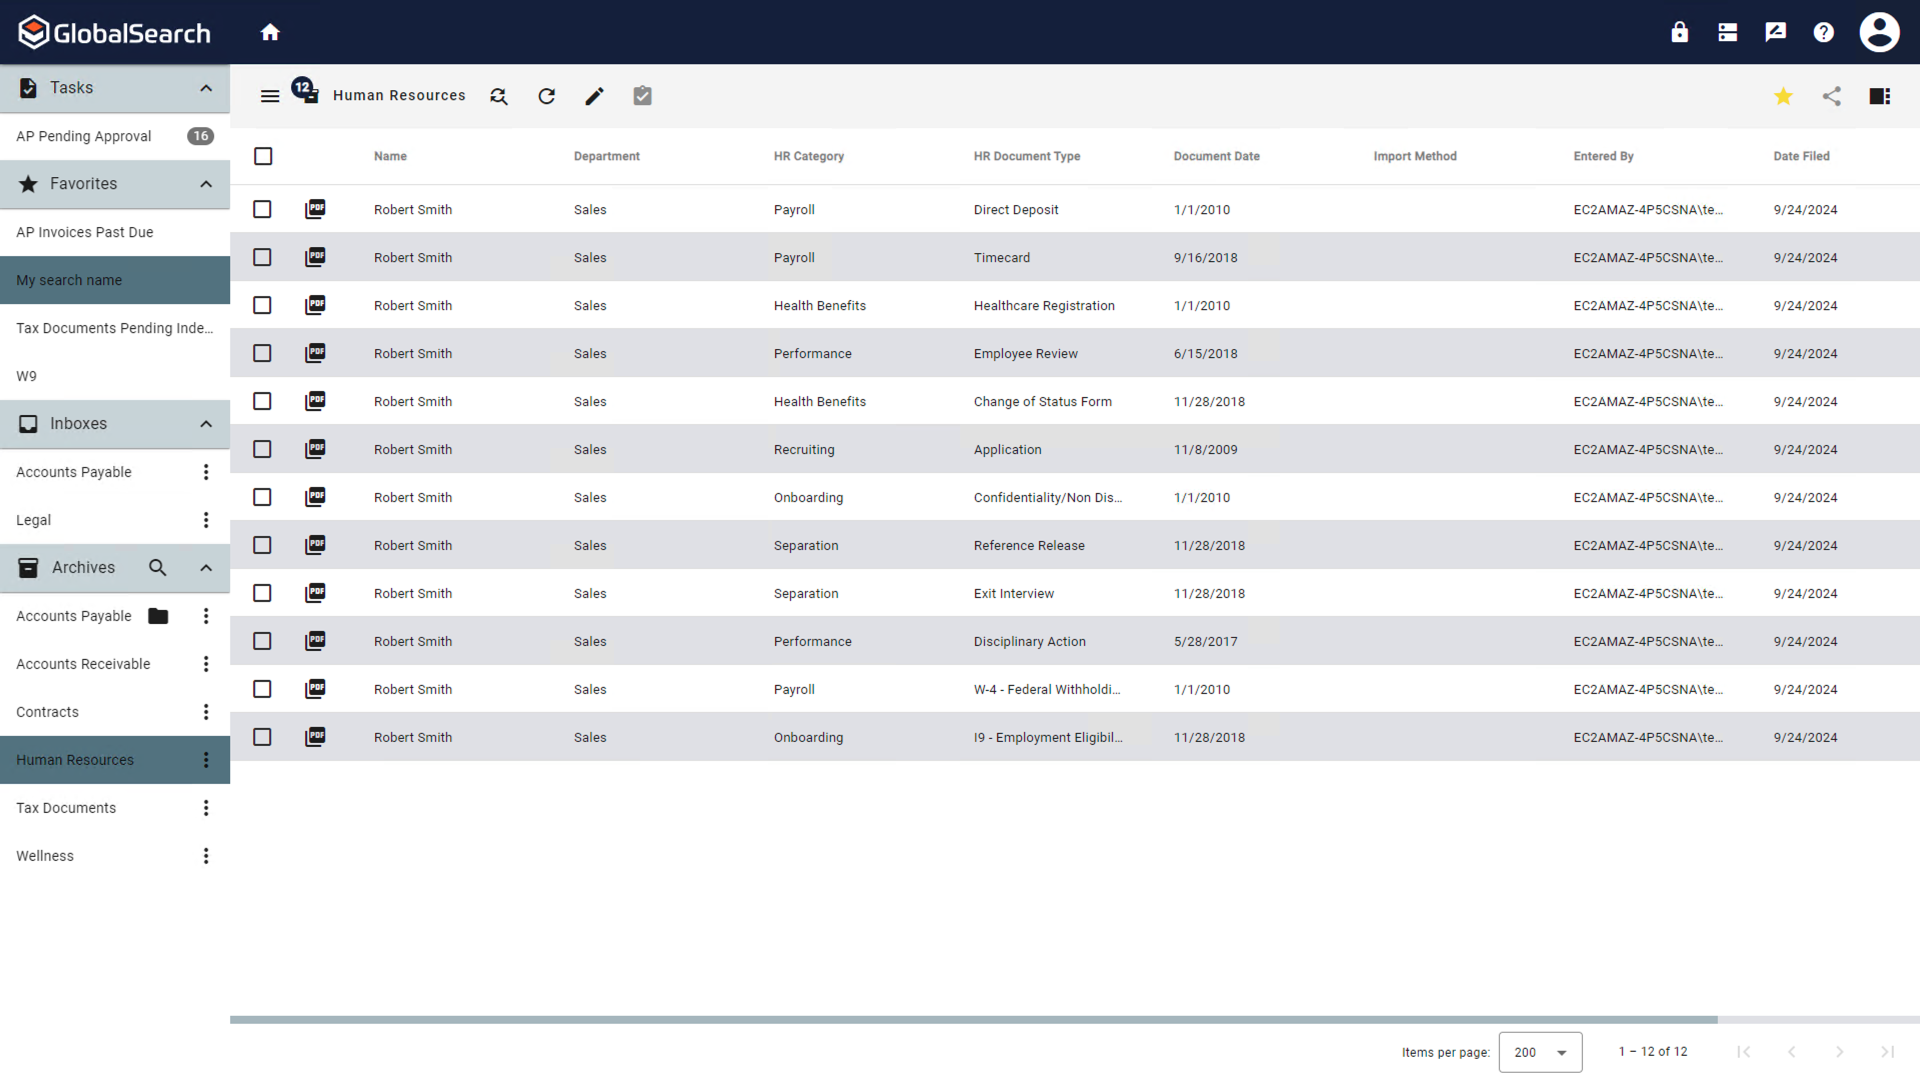Viewport: 1920px width, 1080px height.
Task: Open the Help question mark icon
Action: click(1823, 31)
